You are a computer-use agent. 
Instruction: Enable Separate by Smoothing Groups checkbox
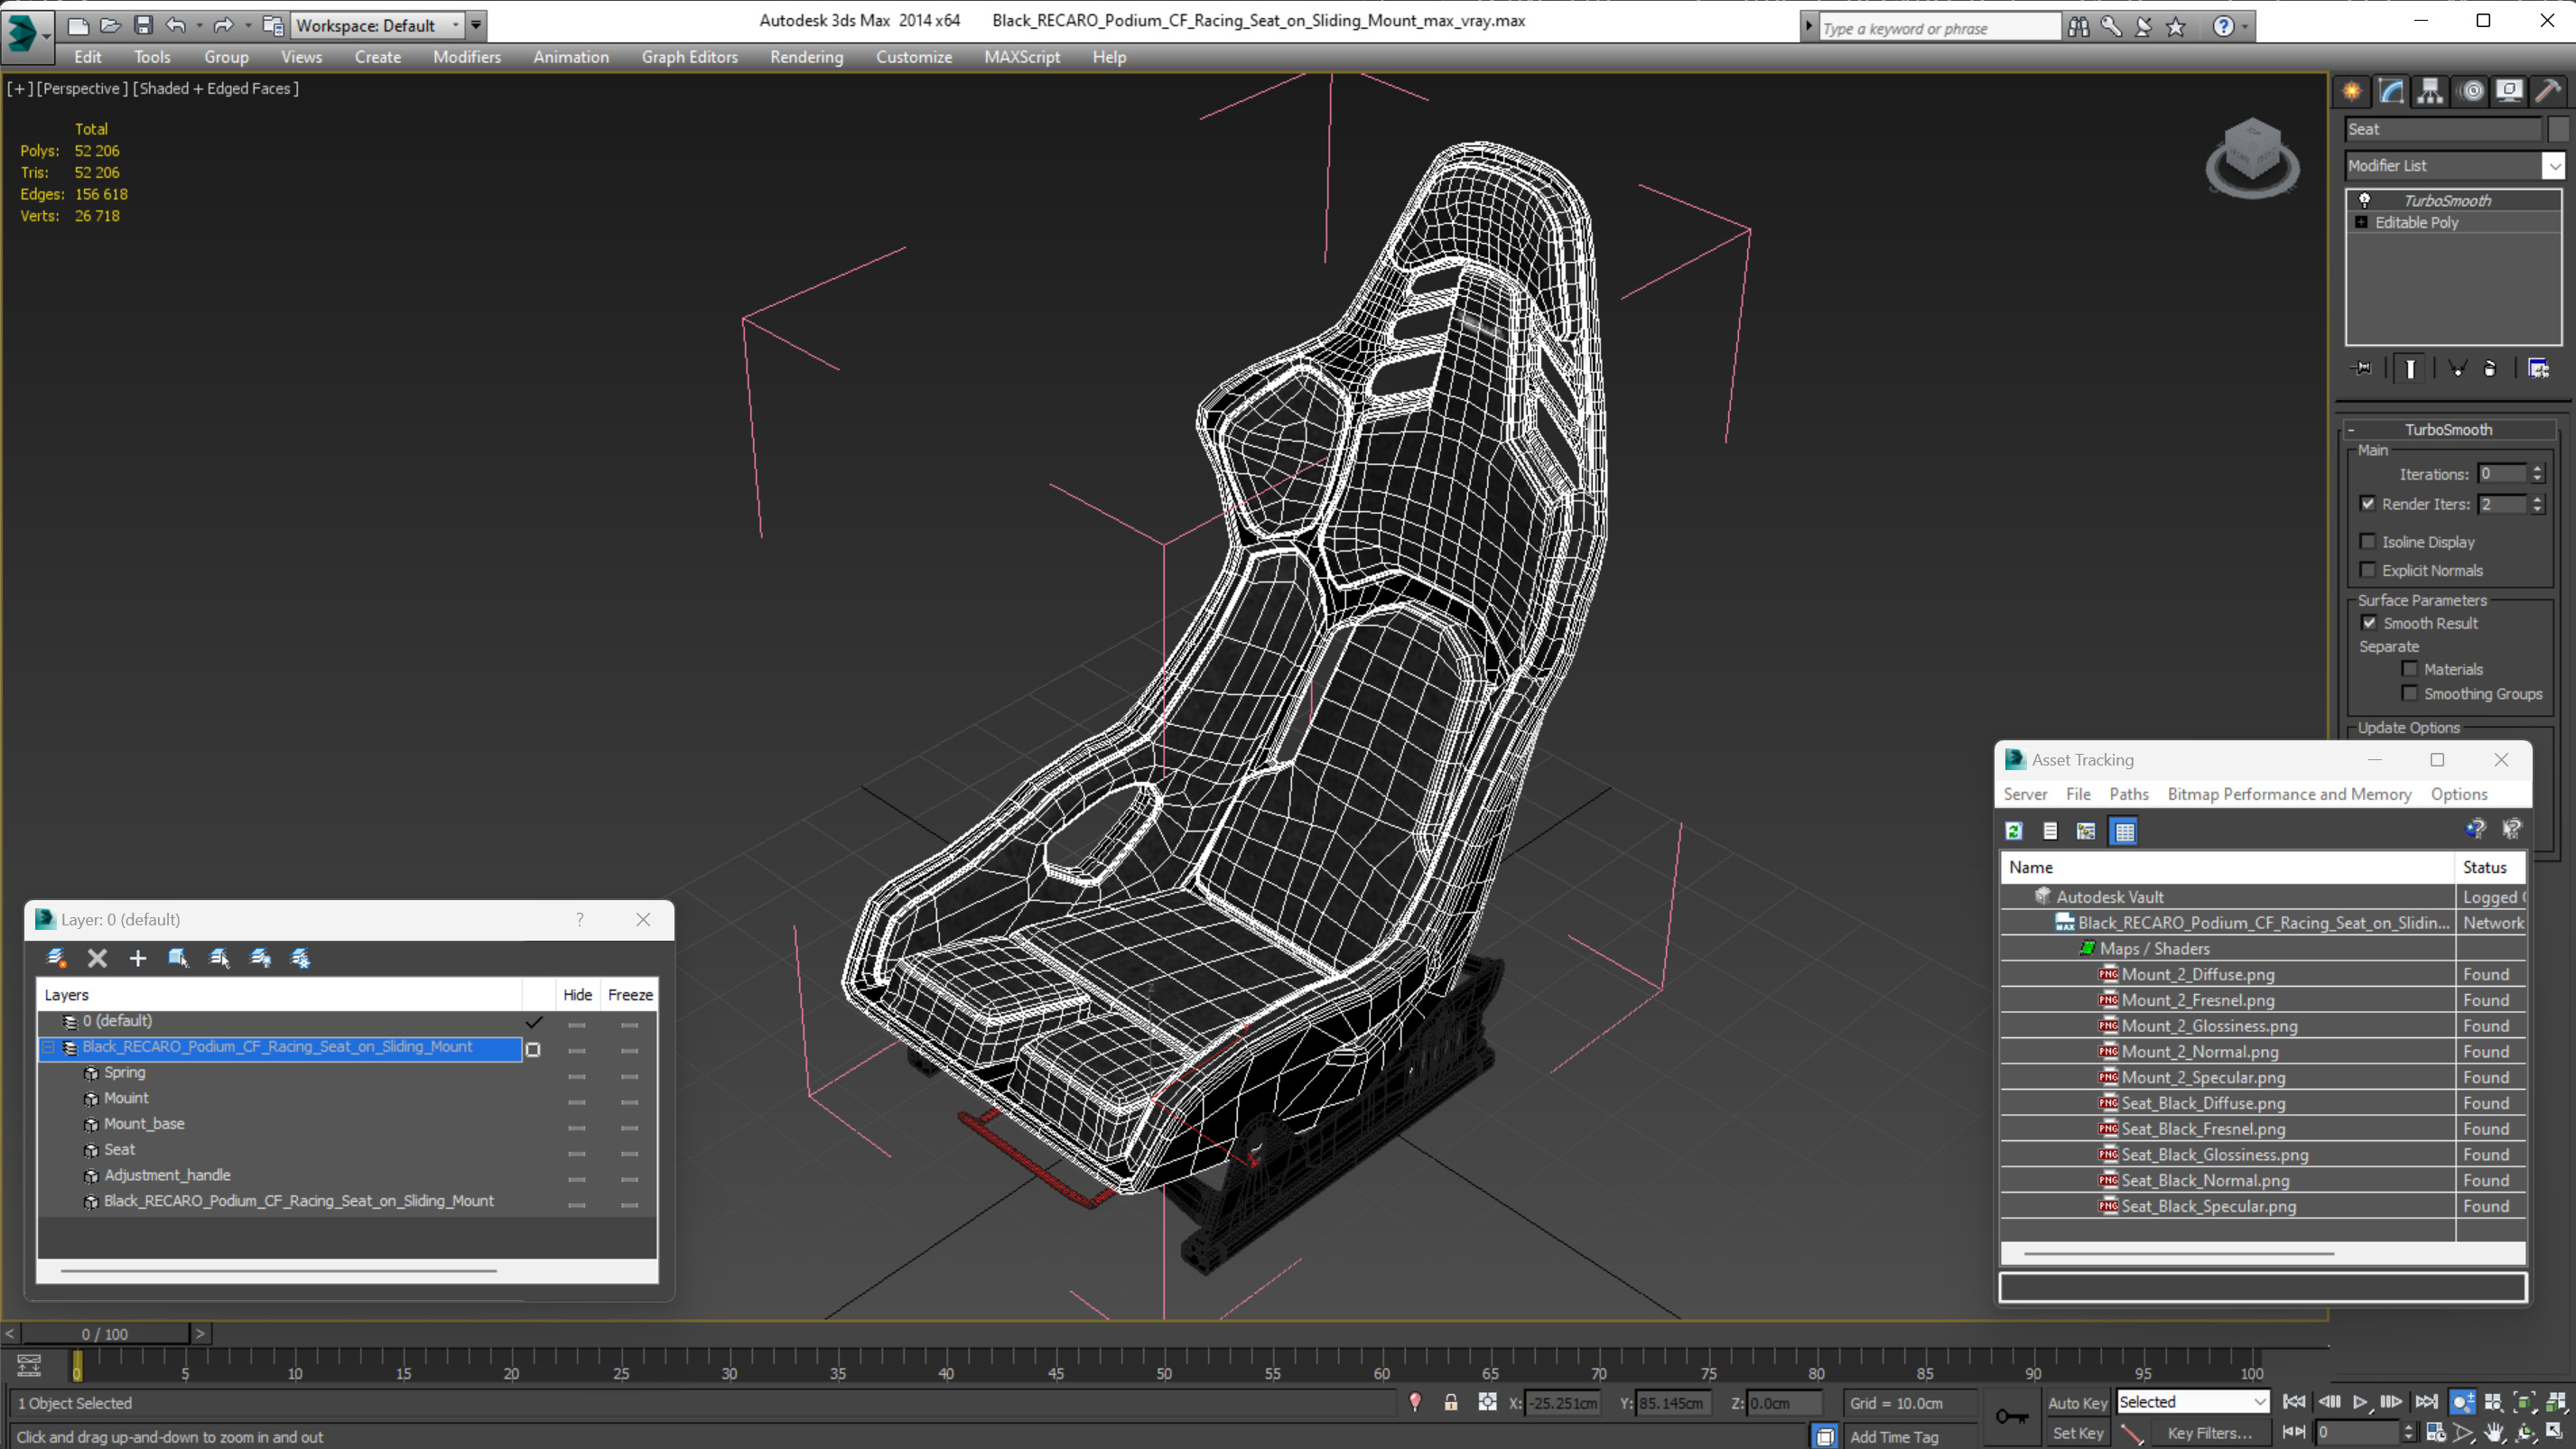pos(2409,694)
